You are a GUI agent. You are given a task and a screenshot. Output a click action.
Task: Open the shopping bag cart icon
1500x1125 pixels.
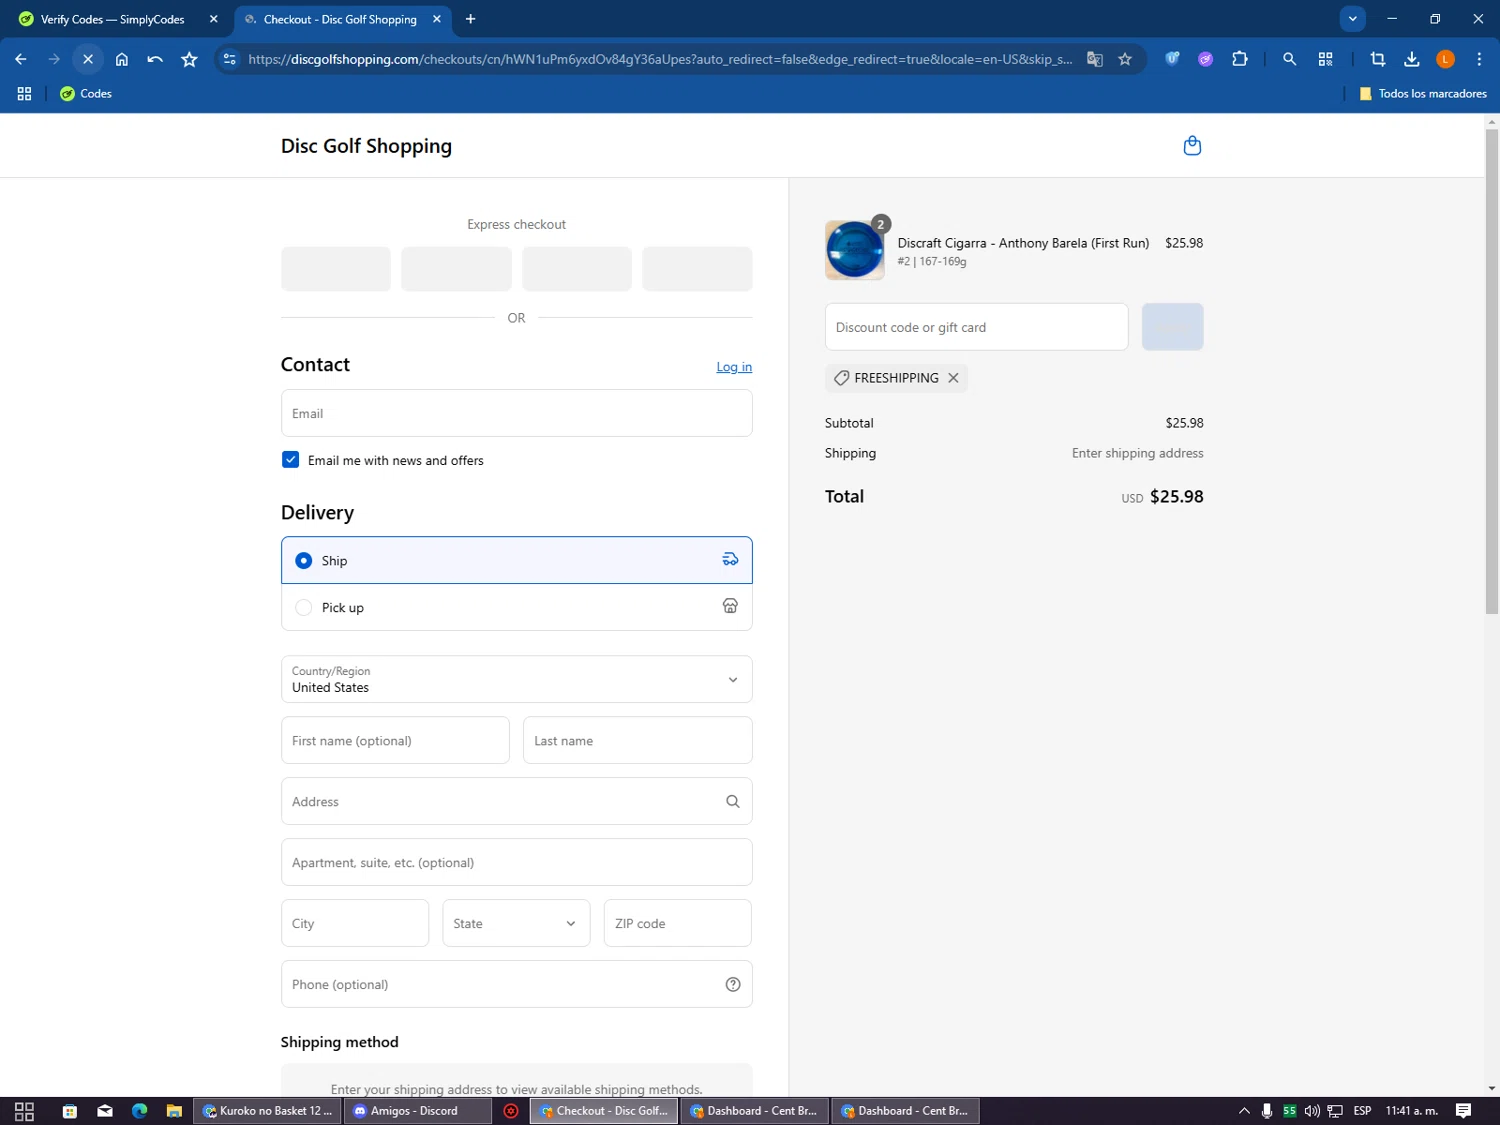(1192, 146)
